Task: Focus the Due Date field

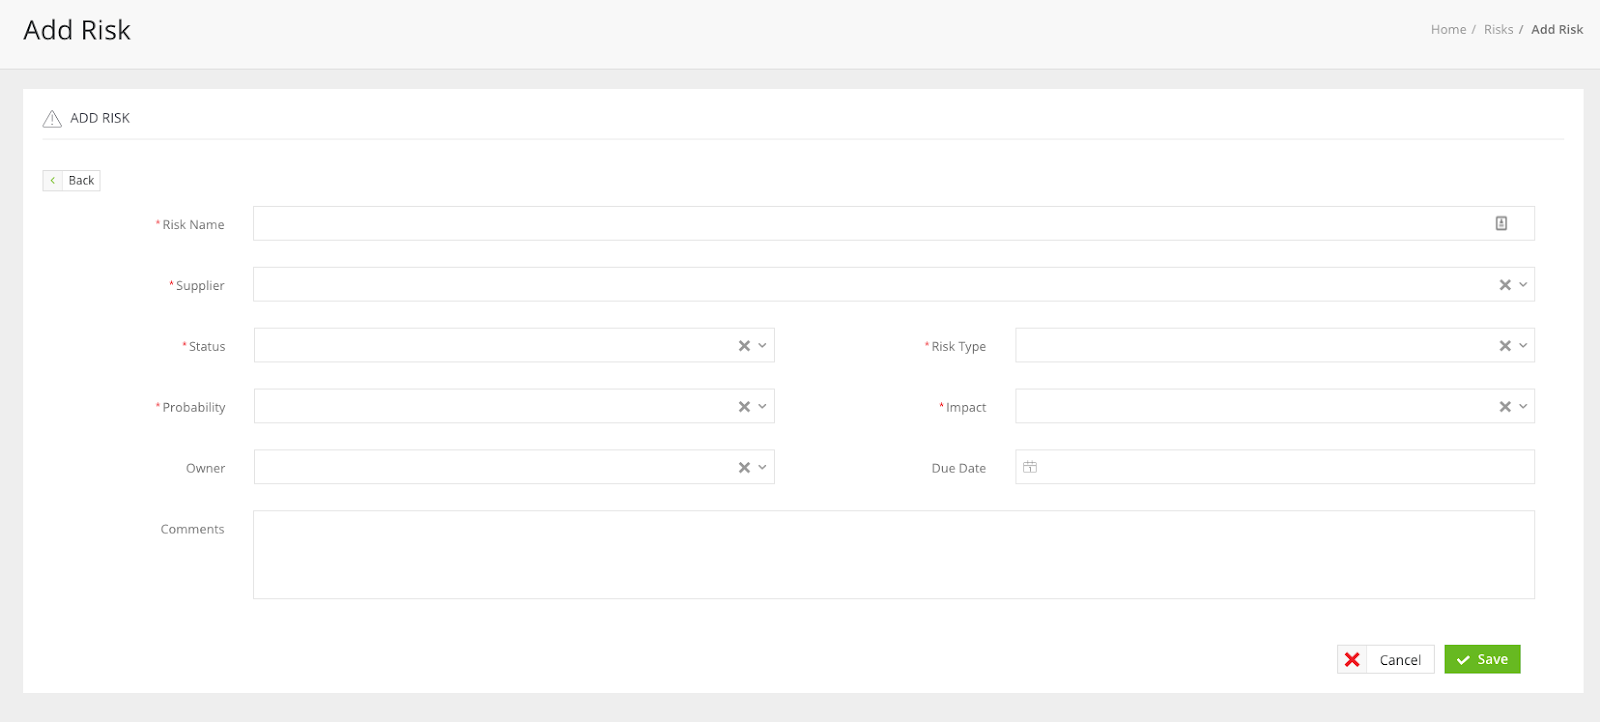Action: [1275, 467]
